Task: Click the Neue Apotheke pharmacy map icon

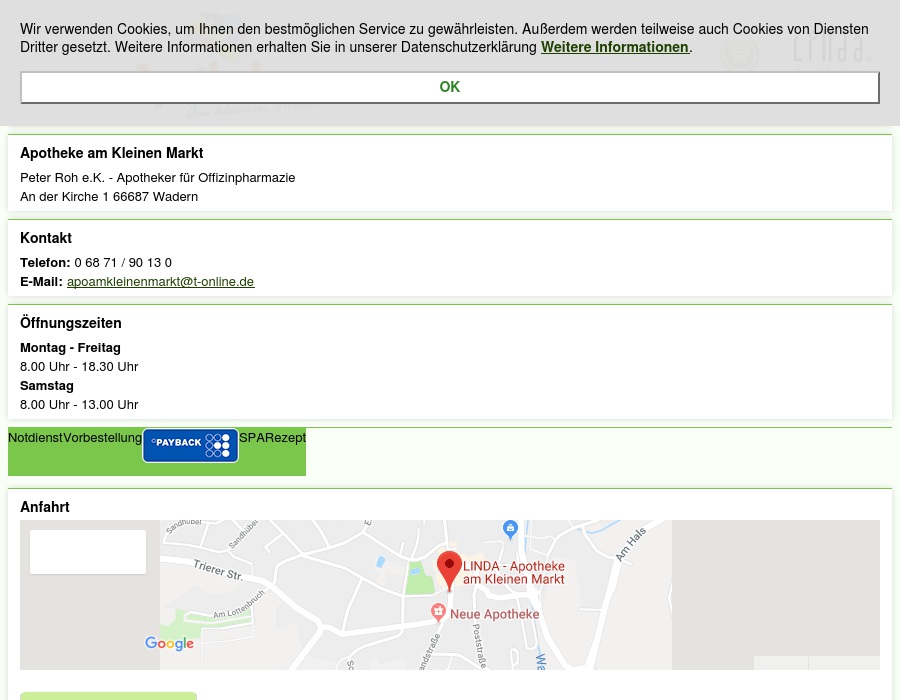Action: [x=438, y=611]
